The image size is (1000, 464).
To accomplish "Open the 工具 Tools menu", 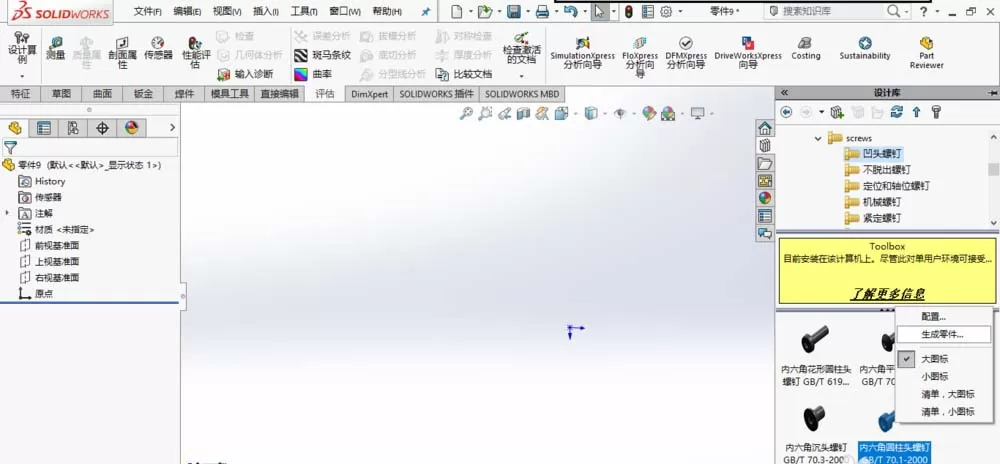I will (304, 11).
